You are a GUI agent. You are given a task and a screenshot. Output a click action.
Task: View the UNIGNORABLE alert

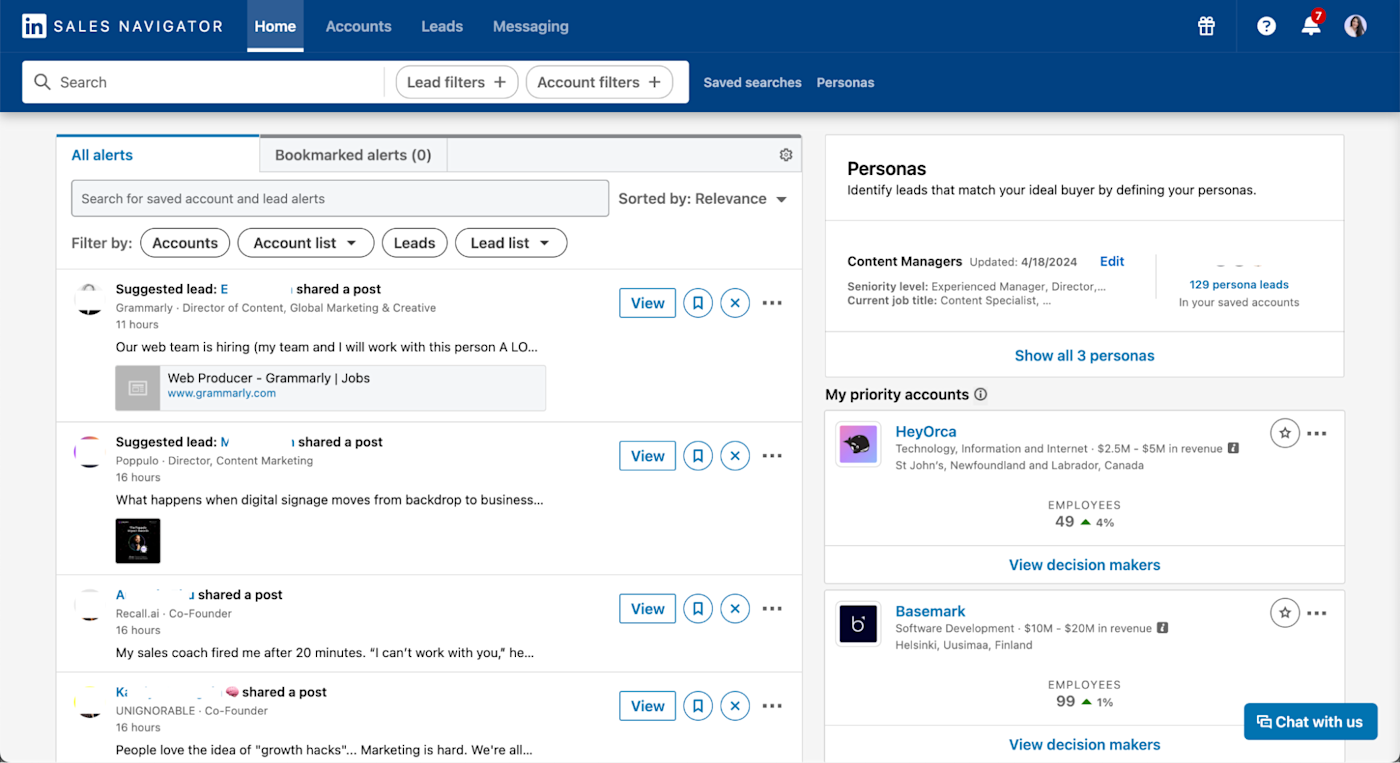point(647,706)
